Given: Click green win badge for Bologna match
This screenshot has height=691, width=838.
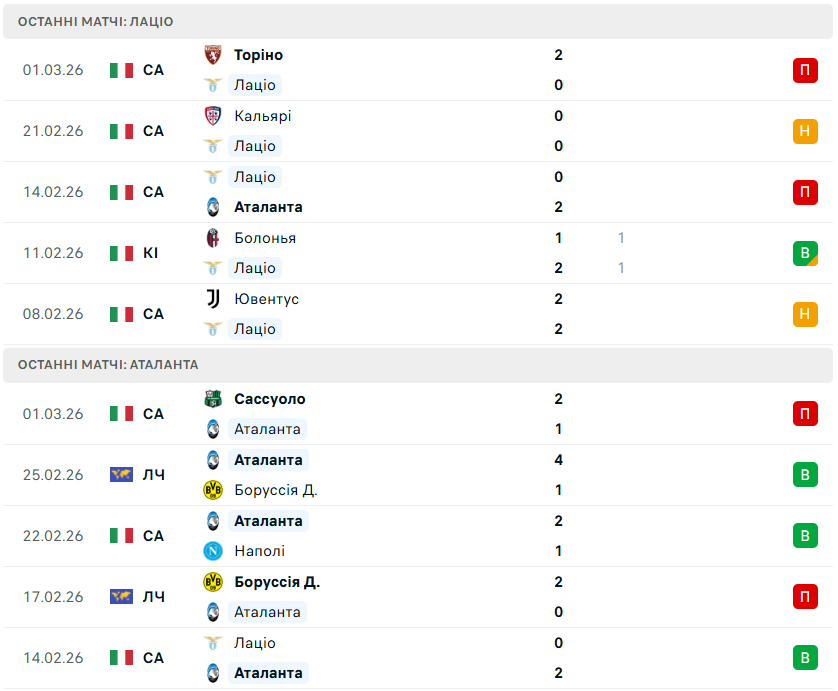Looking at the screenshot, I should (x=805, y=253).
